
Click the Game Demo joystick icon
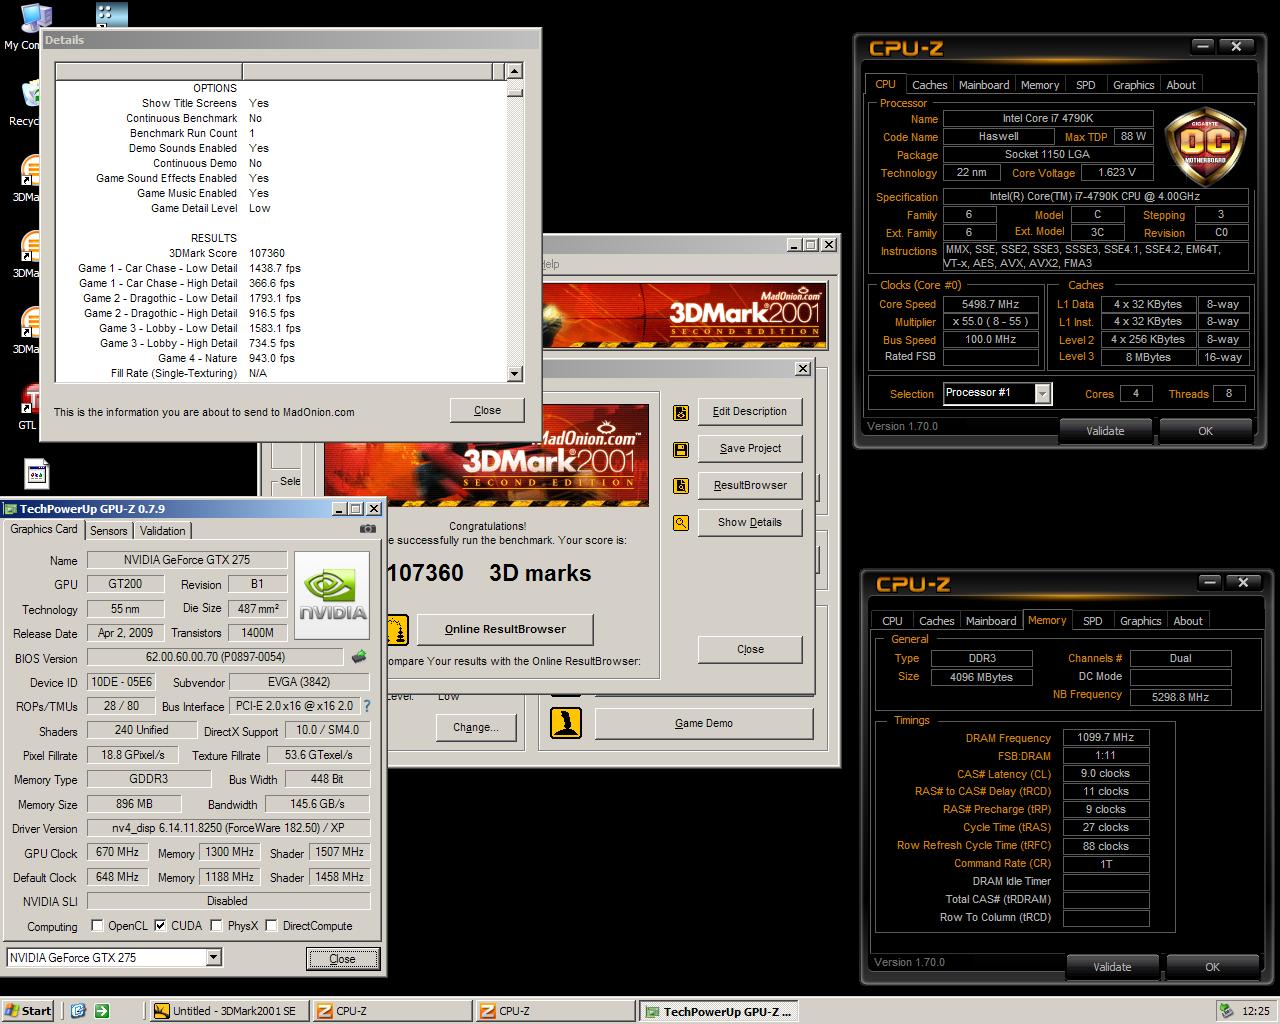566,723
